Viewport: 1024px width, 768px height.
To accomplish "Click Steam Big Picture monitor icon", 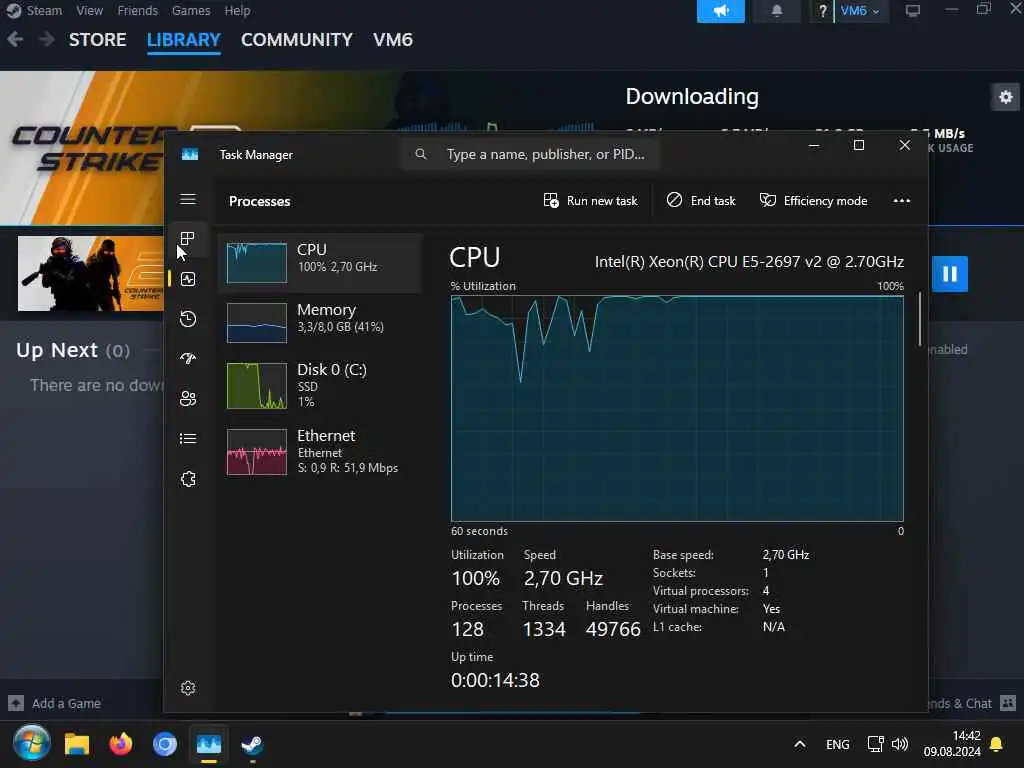I will point(912,11).
